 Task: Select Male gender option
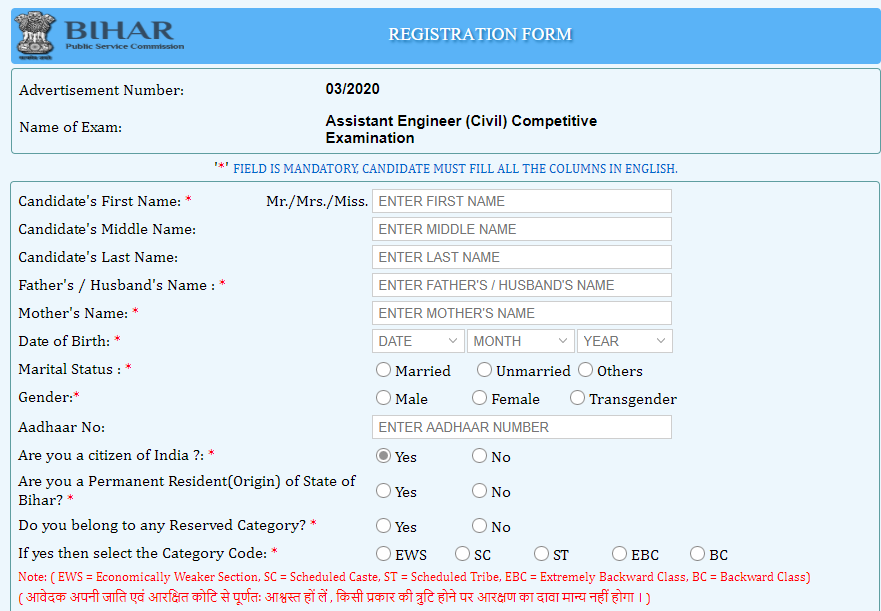(x=383, y=397)
